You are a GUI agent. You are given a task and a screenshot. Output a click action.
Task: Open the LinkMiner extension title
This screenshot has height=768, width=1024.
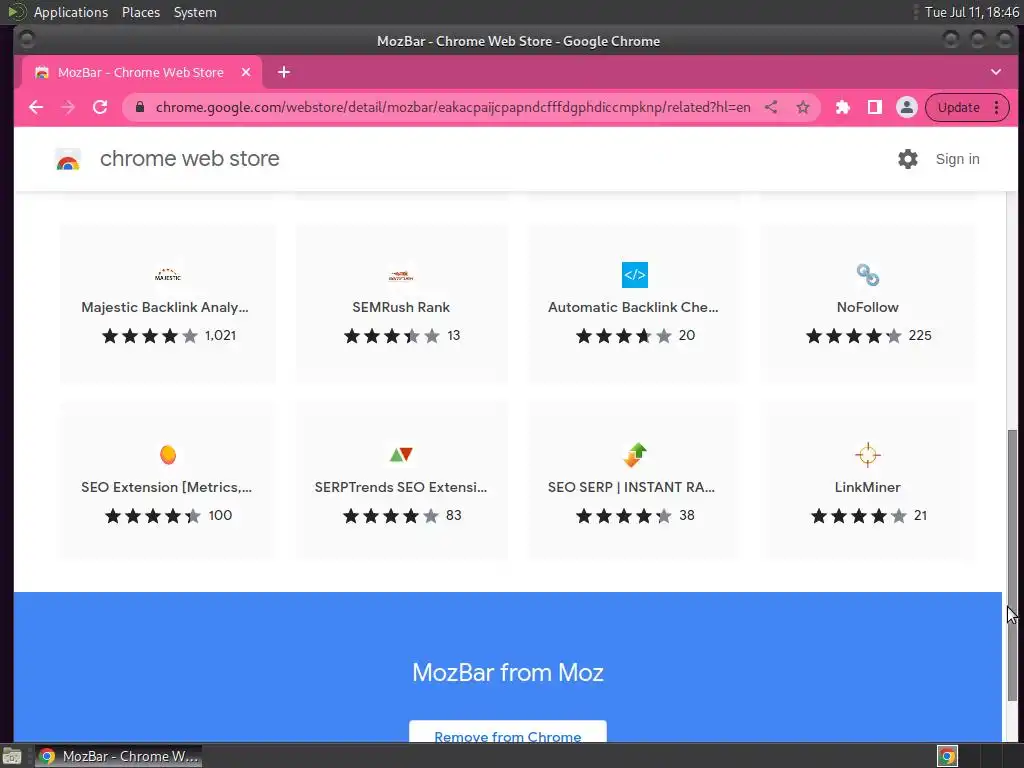(867, 487)
